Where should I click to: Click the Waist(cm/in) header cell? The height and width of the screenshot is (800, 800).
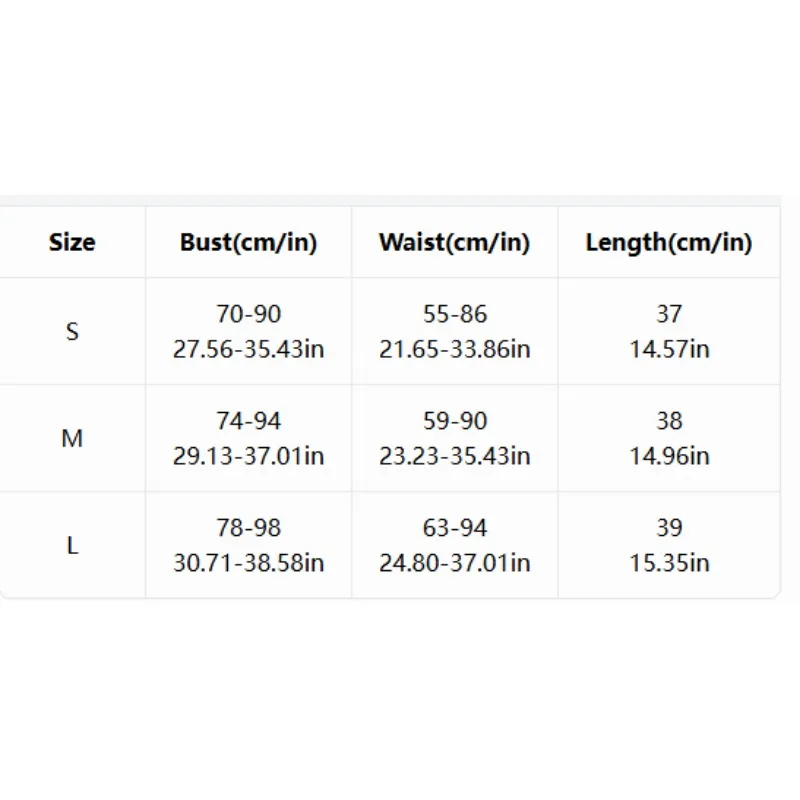(454, 242)
